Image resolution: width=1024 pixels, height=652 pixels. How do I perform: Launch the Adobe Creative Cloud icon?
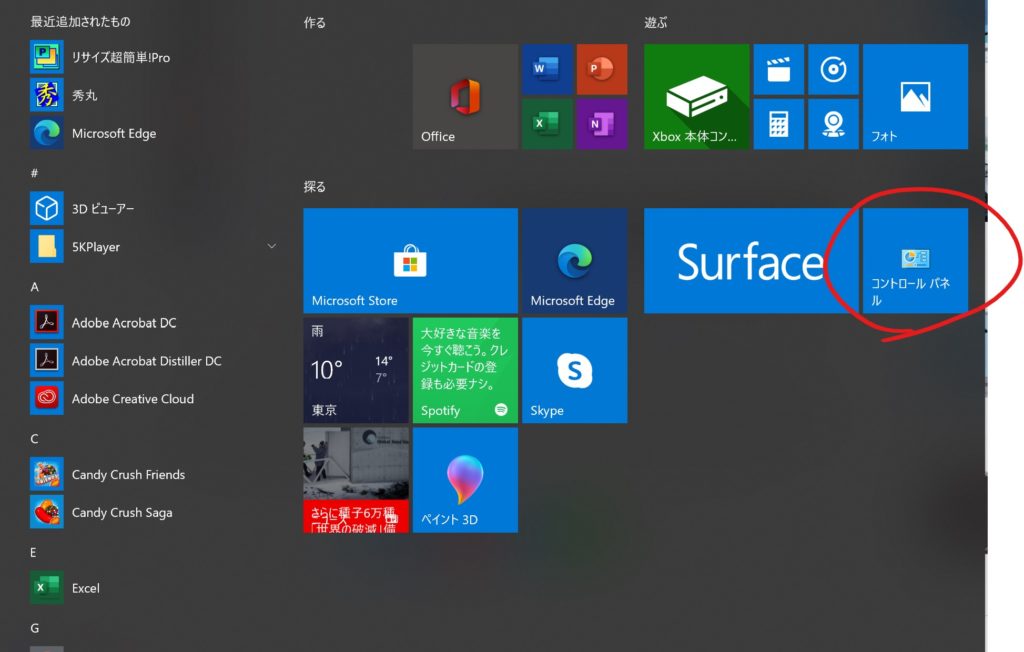click(46, 398)
